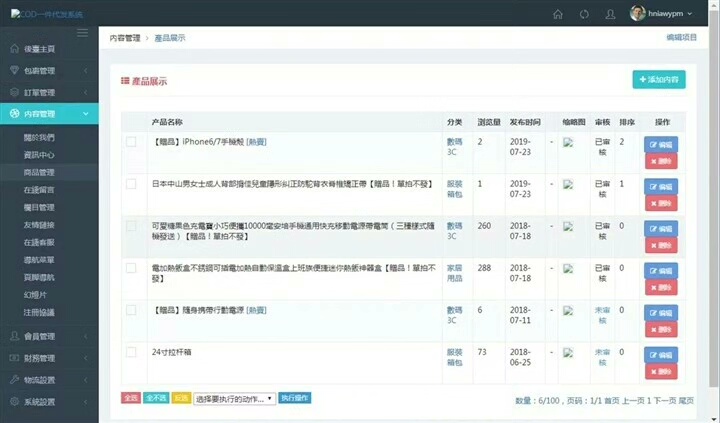
Task: Click red 删除 button for 24寸拉杆箱
Action: [x=660, y=372]
